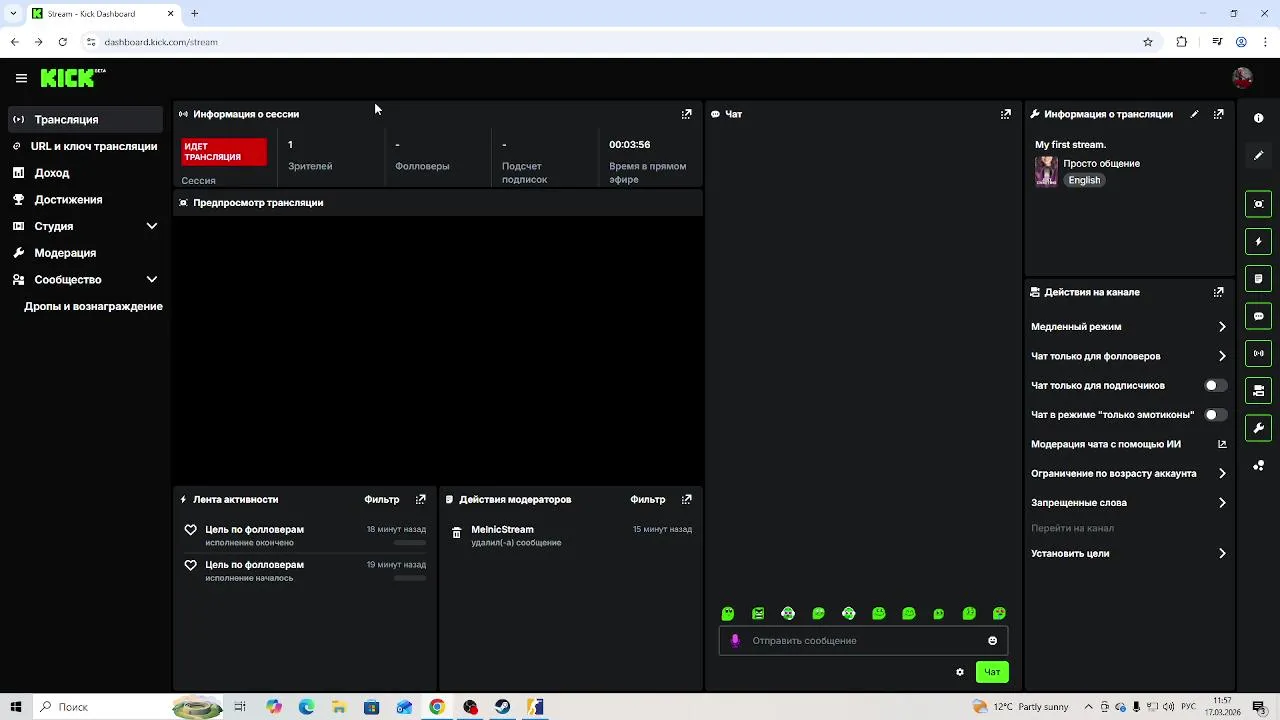
Task: Open Steam from the taskbar
Action: click(x=503, y=707)
